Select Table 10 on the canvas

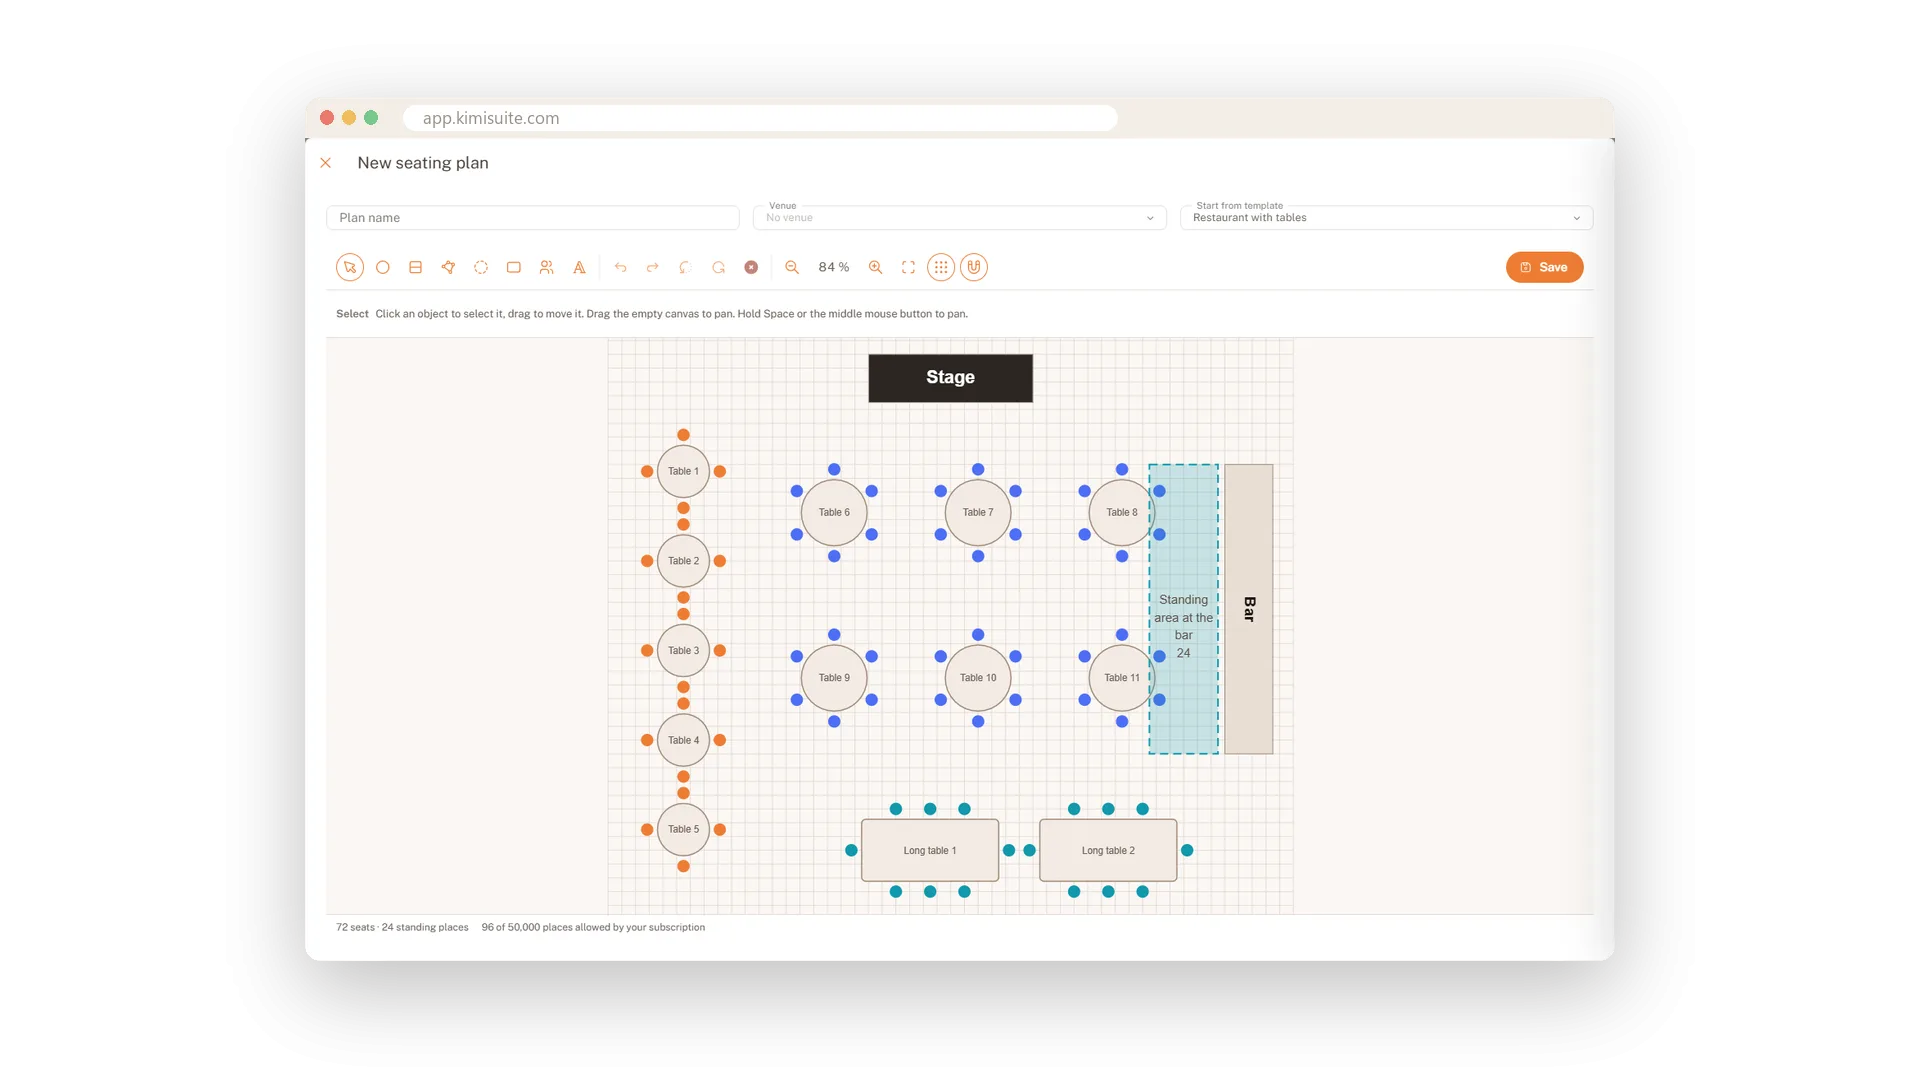(x=978, y=678)
